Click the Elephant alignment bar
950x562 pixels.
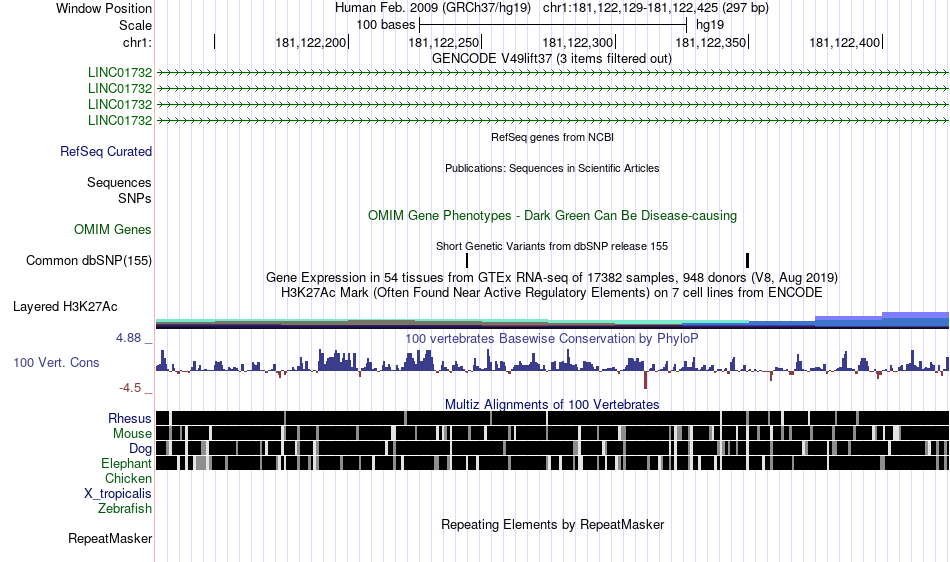[x=552, y=463]
